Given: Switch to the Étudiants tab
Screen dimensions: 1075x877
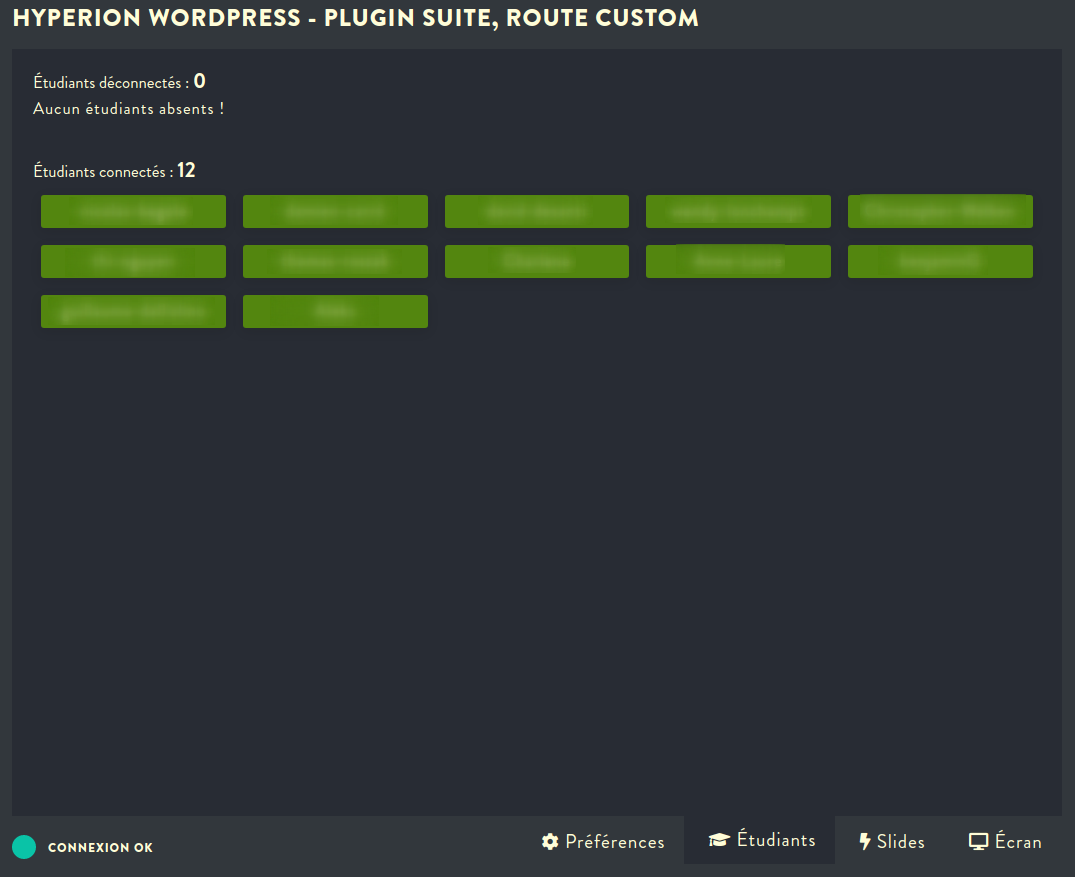Looking at the screenshot, I should pyautogui.click(x=760, y=840).
